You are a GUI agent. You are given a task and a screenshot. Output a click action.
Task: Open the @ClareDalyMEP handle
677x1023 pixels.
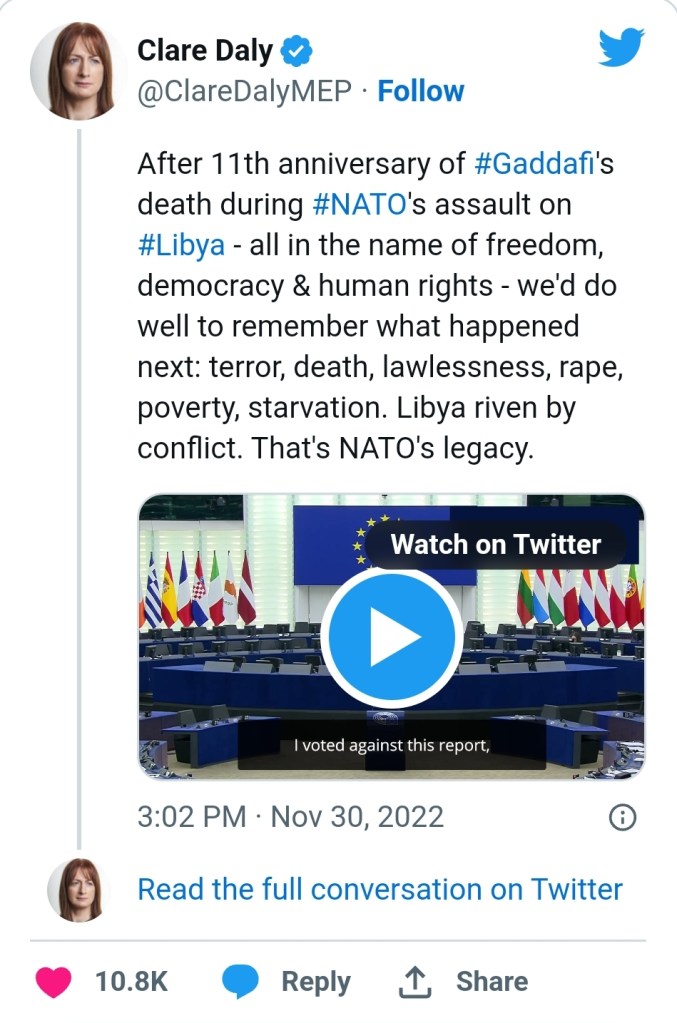click(x=244, y=91)
